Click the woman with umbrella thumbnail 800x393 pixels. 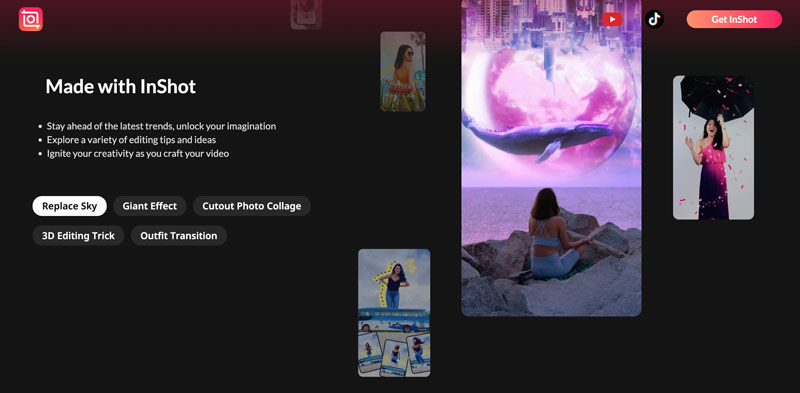coord(713,148)
